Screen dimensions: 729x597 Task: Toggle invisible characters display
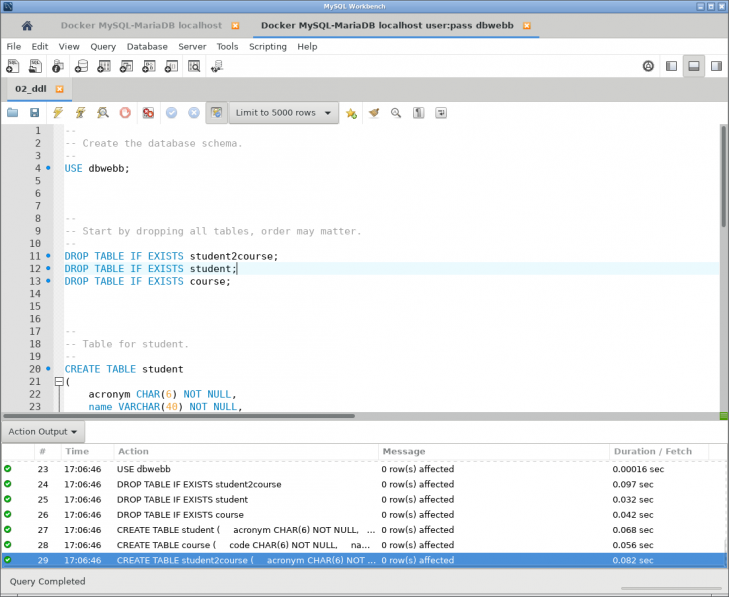tap(418, 113)
